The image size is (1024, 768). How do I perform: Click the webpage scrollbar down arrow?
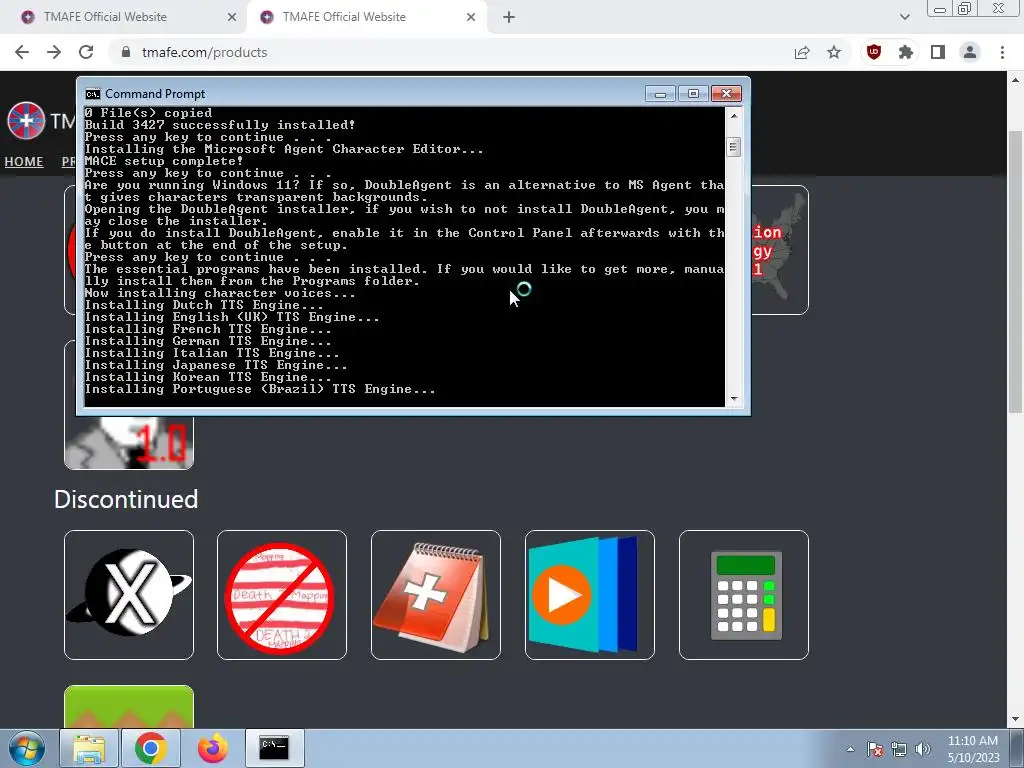[1015, 719]
